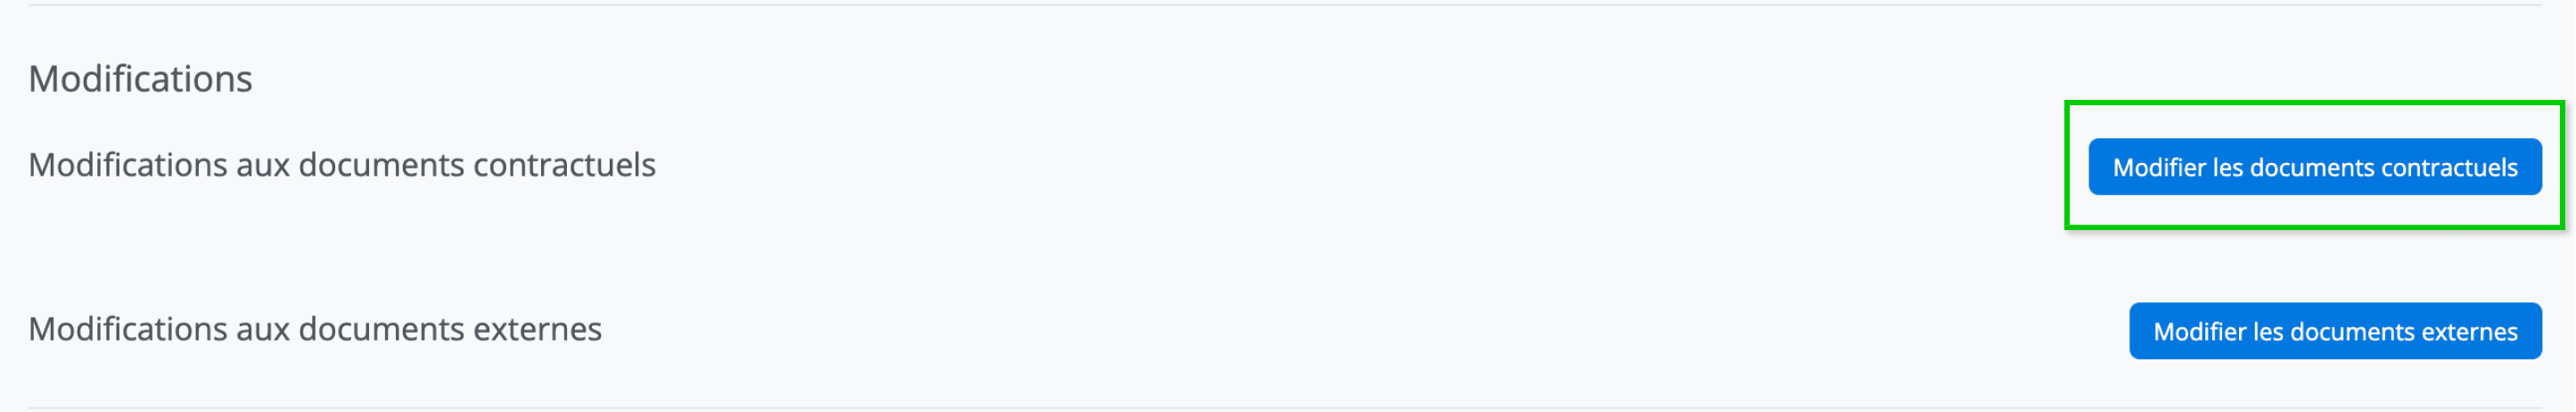Click the 'Modifier les documents contractuels' button
2576x412 pixels.
2314,167
